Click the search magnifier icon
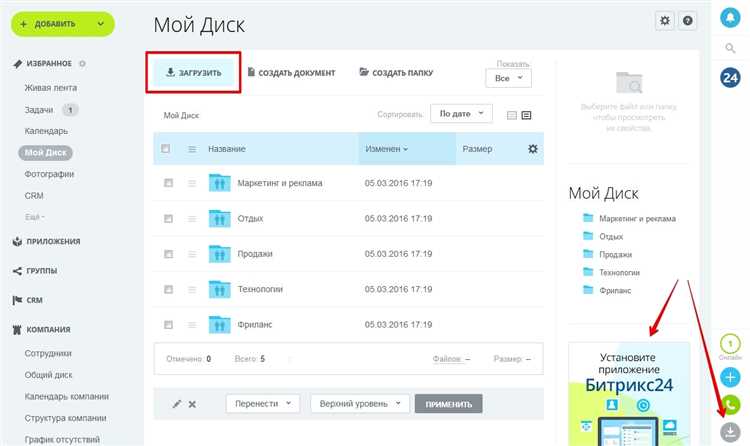 click(730, 48)
